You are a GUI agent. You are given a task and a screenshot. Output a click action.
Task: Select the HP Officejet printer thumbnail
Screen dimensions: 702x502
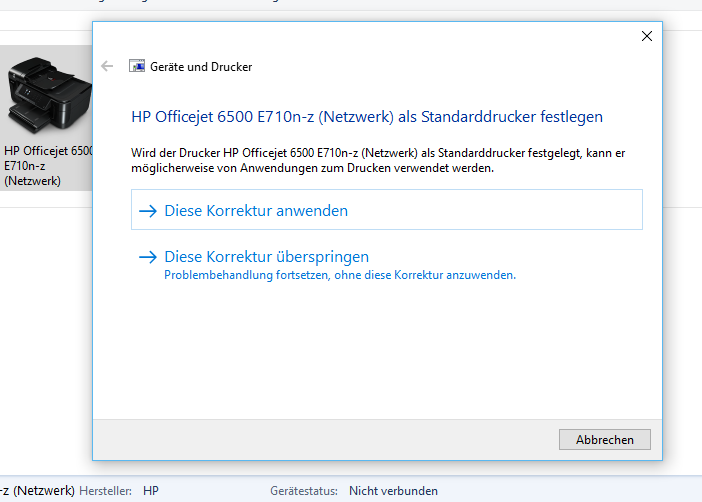(x=49, y=95)
